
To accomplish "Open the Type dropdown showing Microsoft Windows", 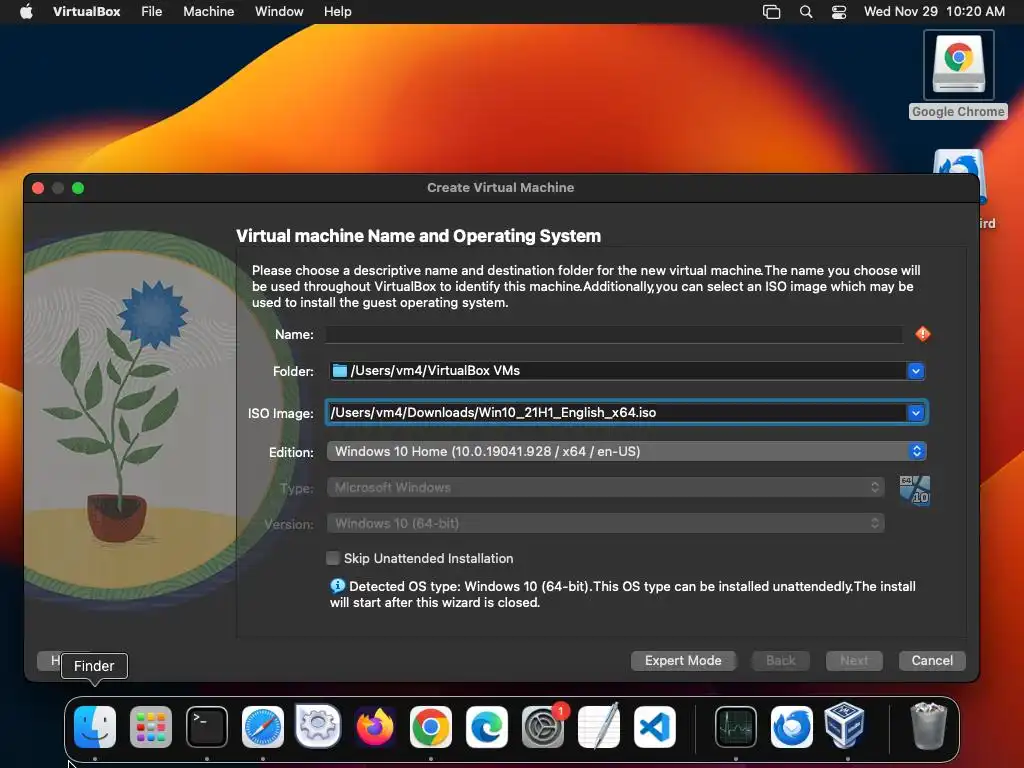I will coord(605,487).
